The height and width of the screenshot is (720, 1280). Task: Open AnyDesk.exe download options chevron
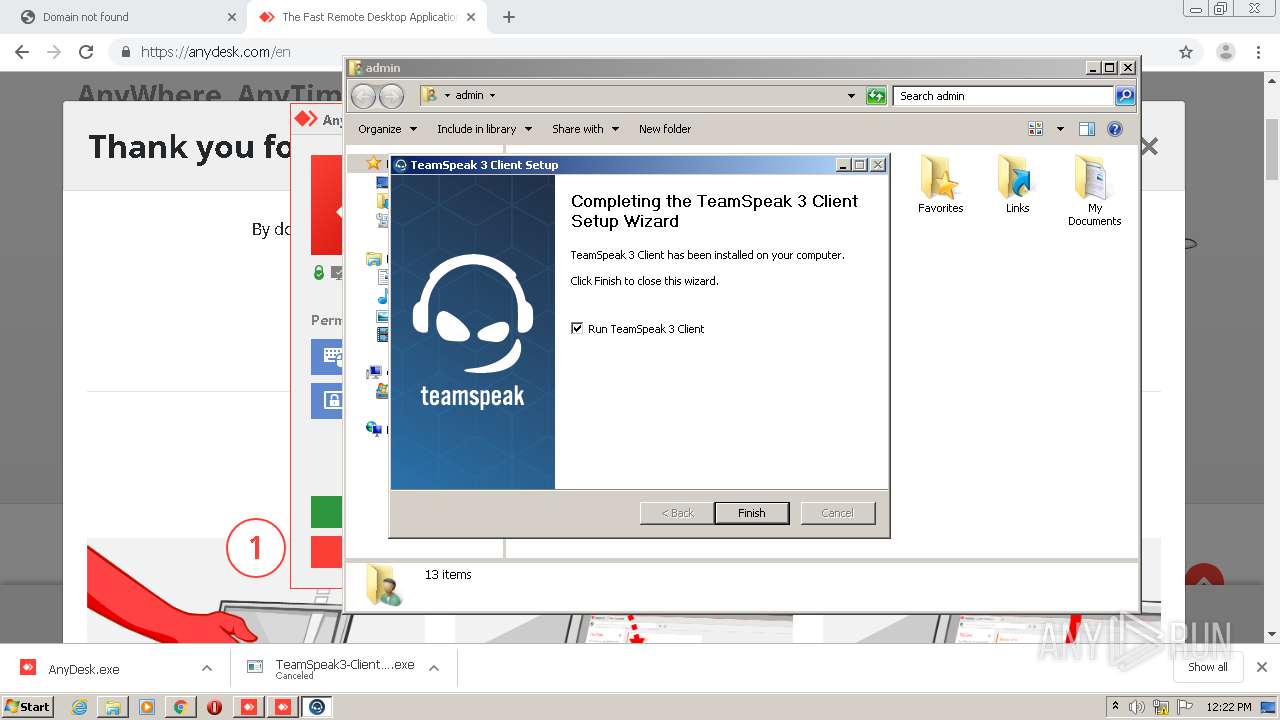pyautogui.click(x=207, y=668)
